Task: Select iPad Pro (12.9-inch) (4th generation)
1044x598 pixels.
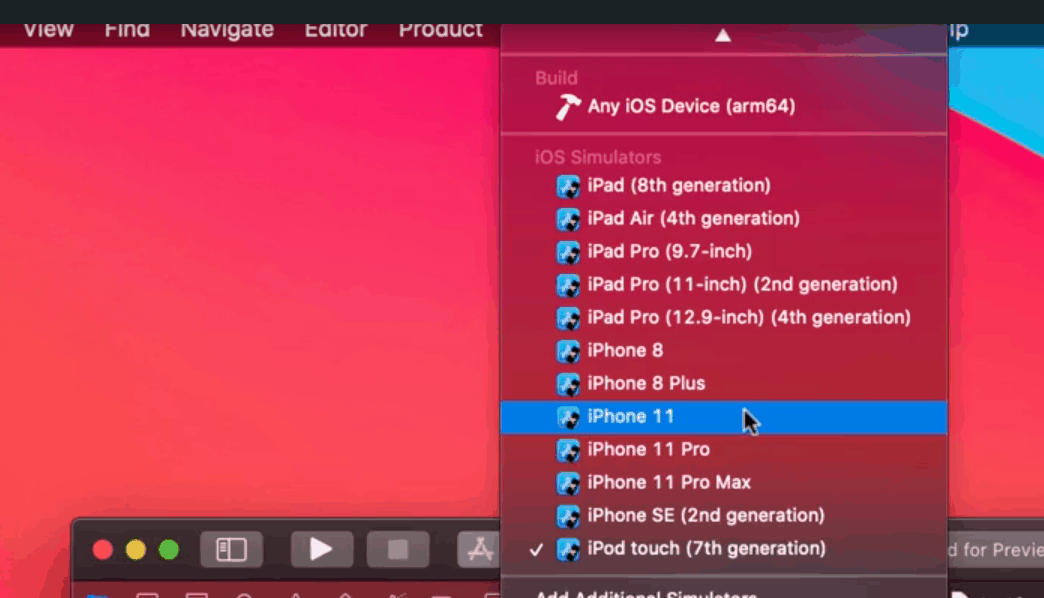Action: [749, 318]
